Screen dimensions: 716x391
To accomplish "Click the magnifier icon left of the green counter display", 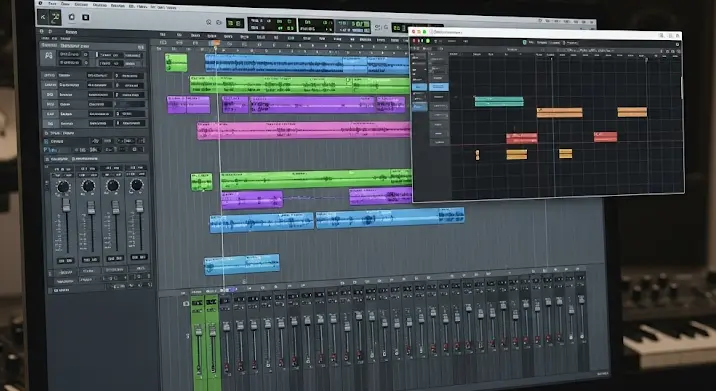I will [209, 22].
